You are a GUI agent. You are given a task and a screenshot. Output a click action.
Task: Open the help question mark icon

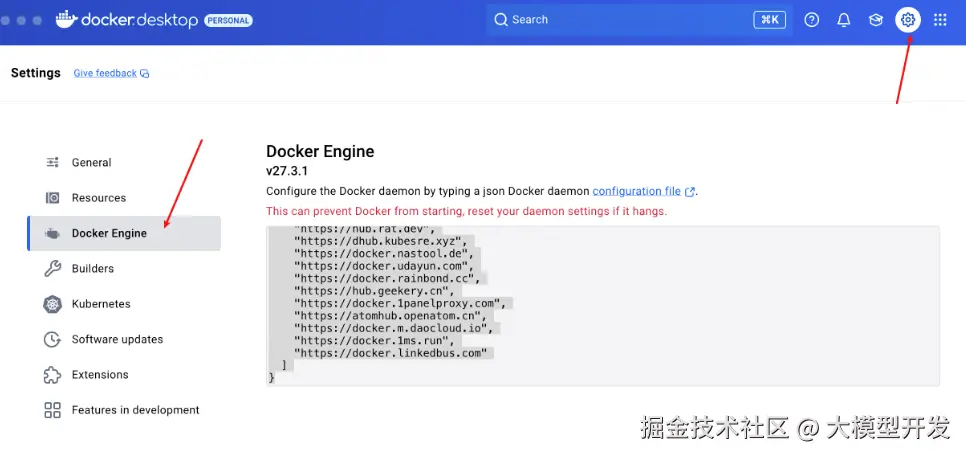812,20
